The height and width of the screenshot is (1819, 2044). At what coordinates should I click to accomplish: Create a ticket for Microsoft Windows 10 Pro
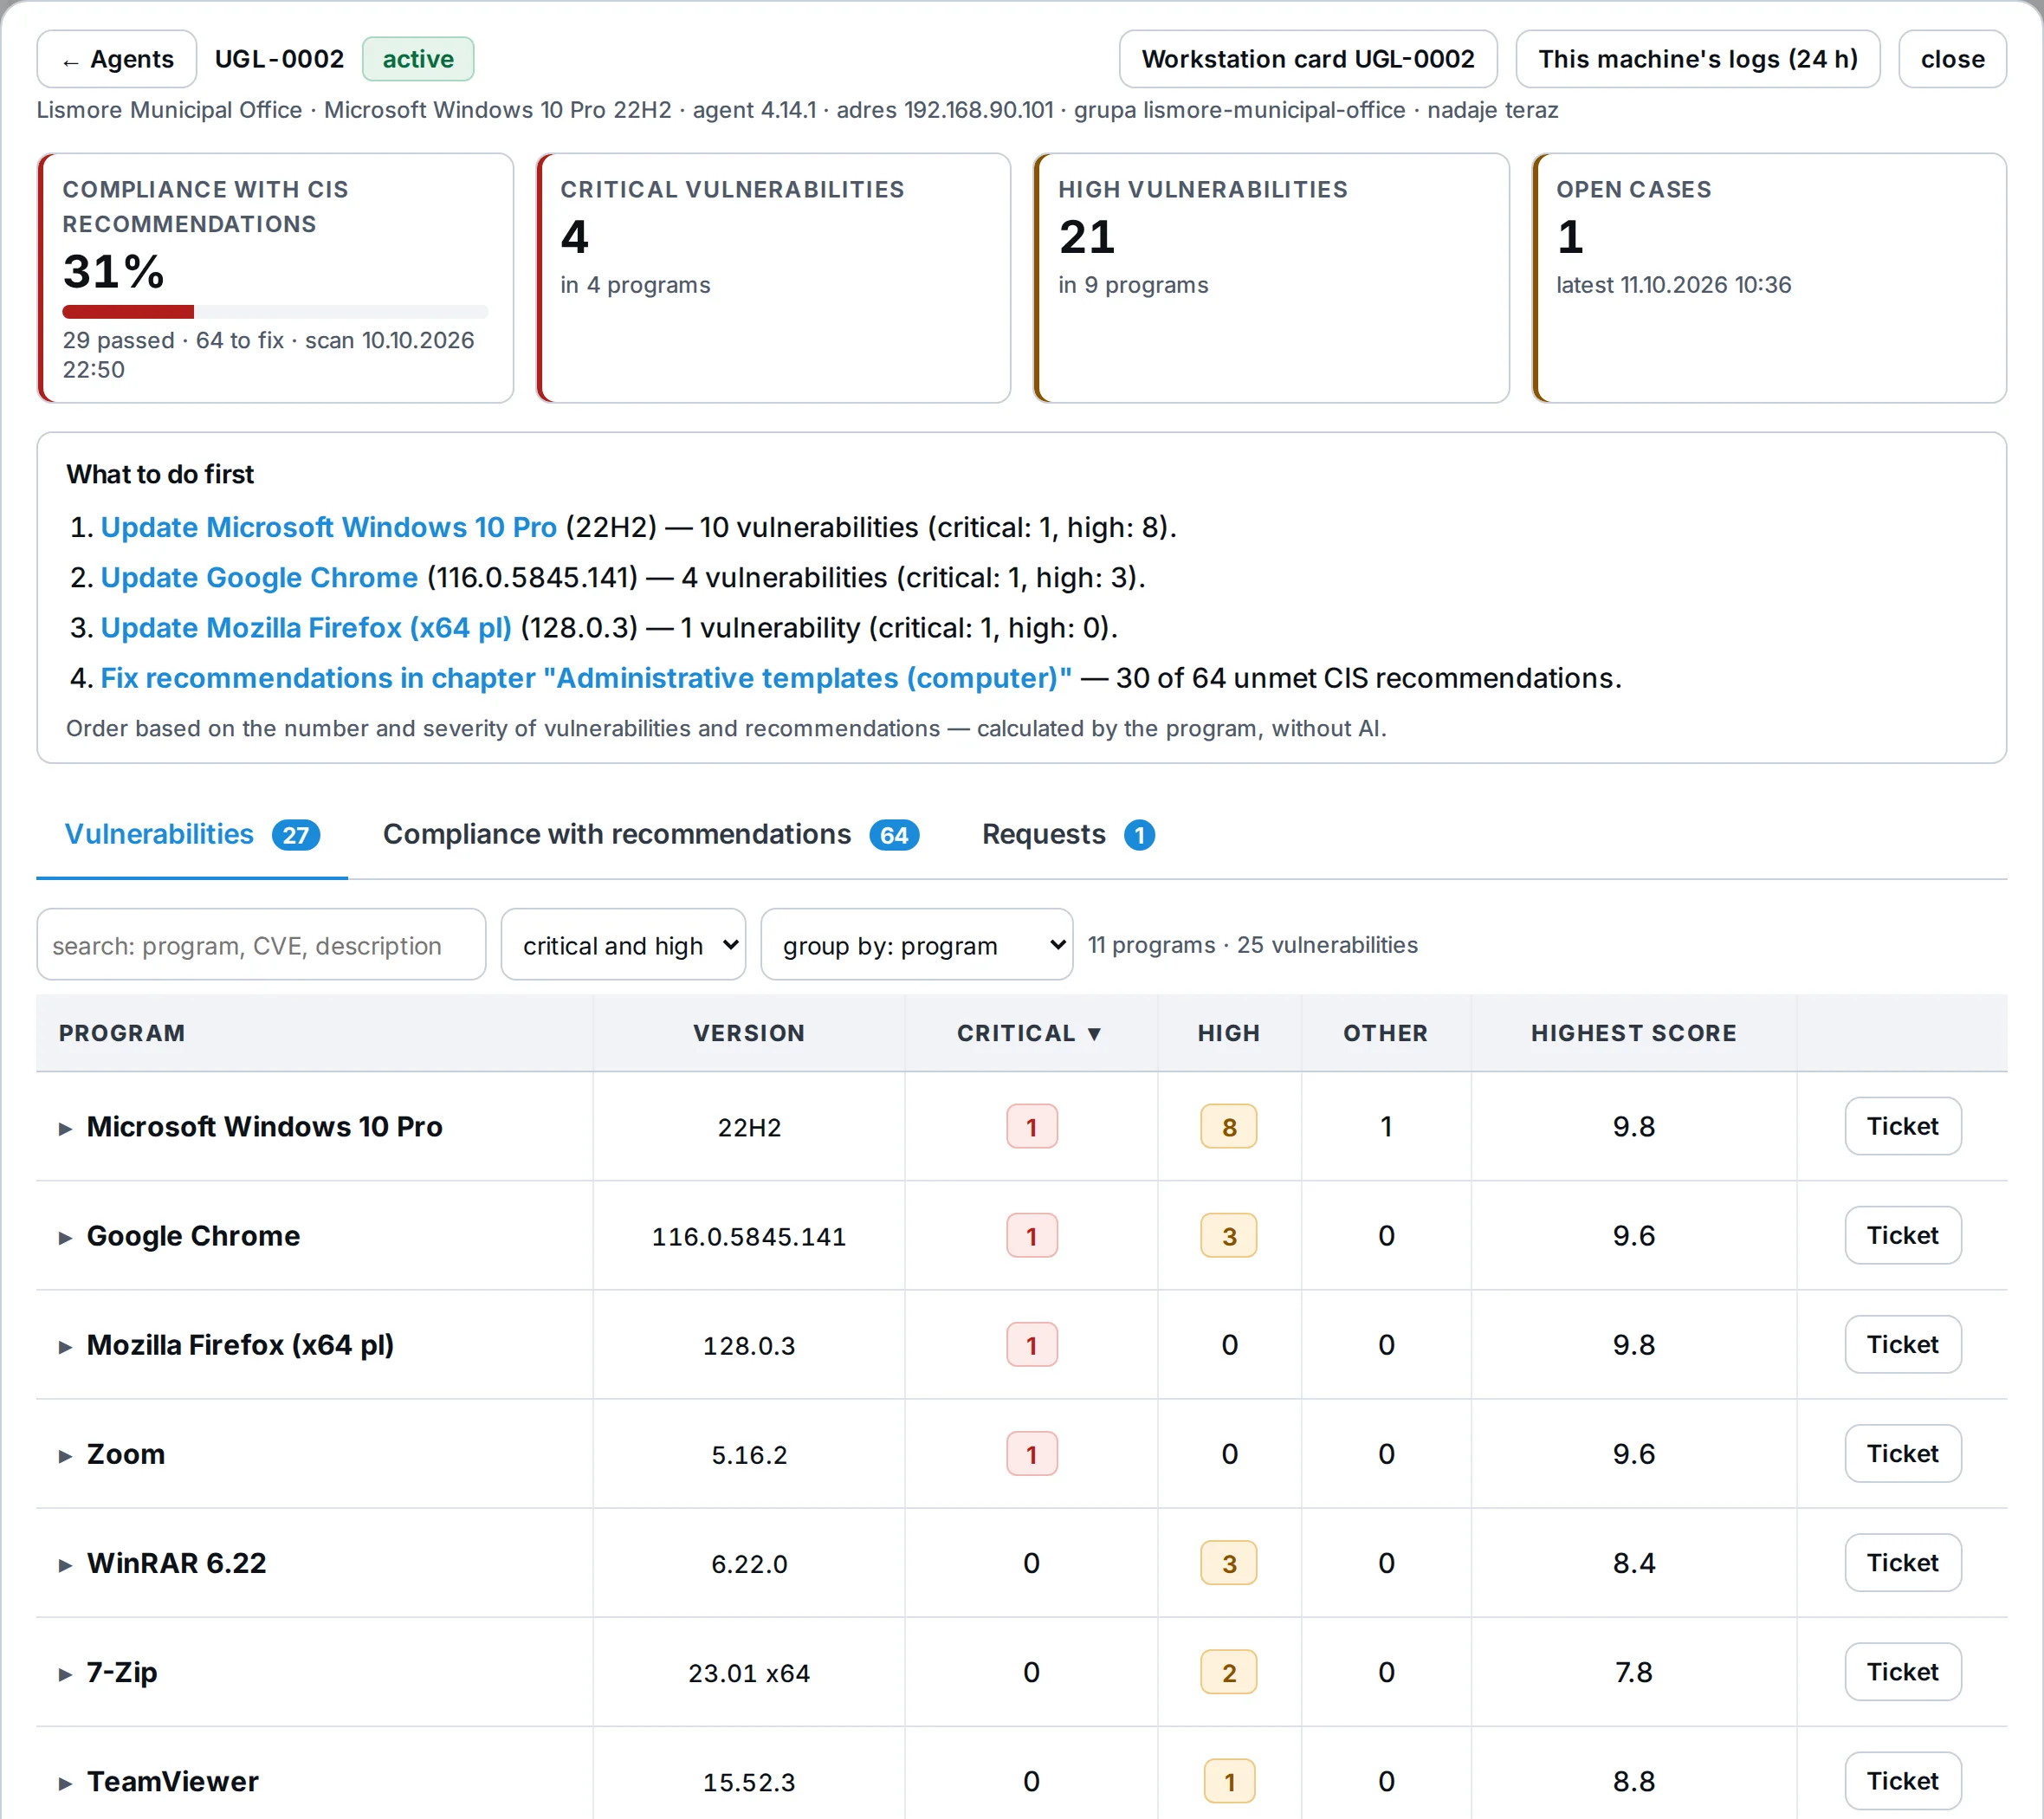tap(1902, 1126)
